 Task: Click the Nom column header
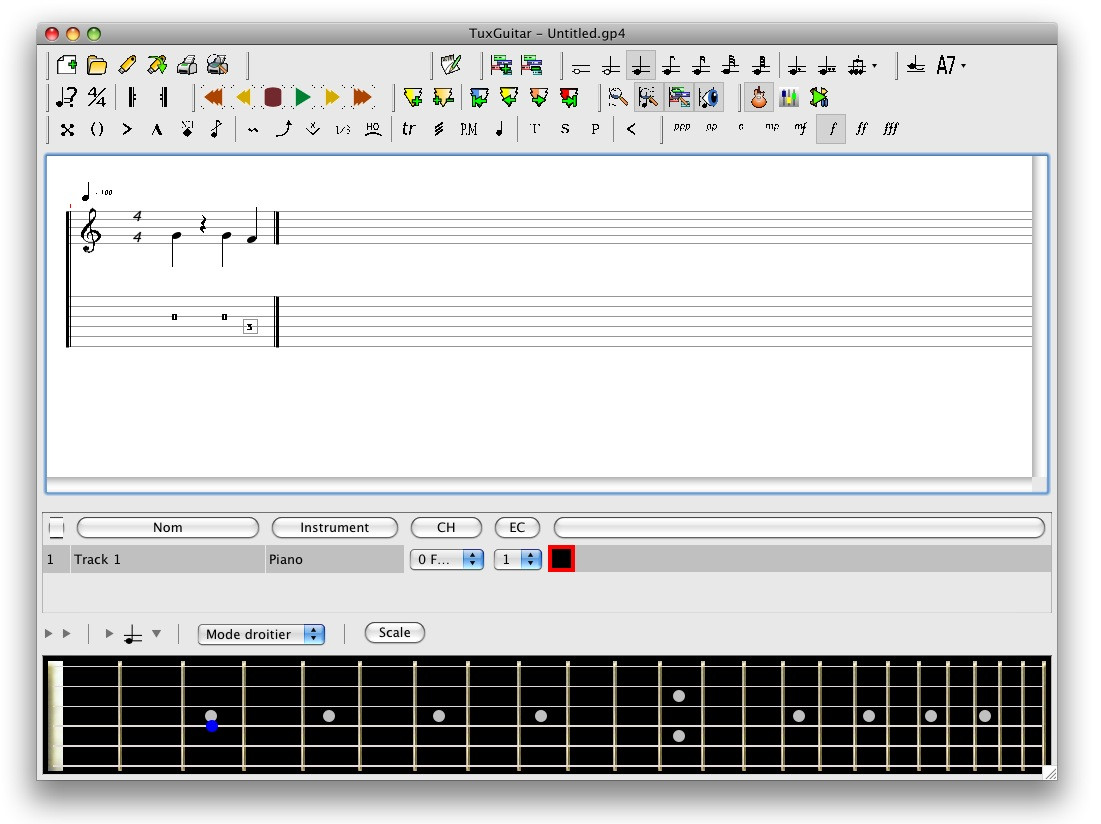167,527
